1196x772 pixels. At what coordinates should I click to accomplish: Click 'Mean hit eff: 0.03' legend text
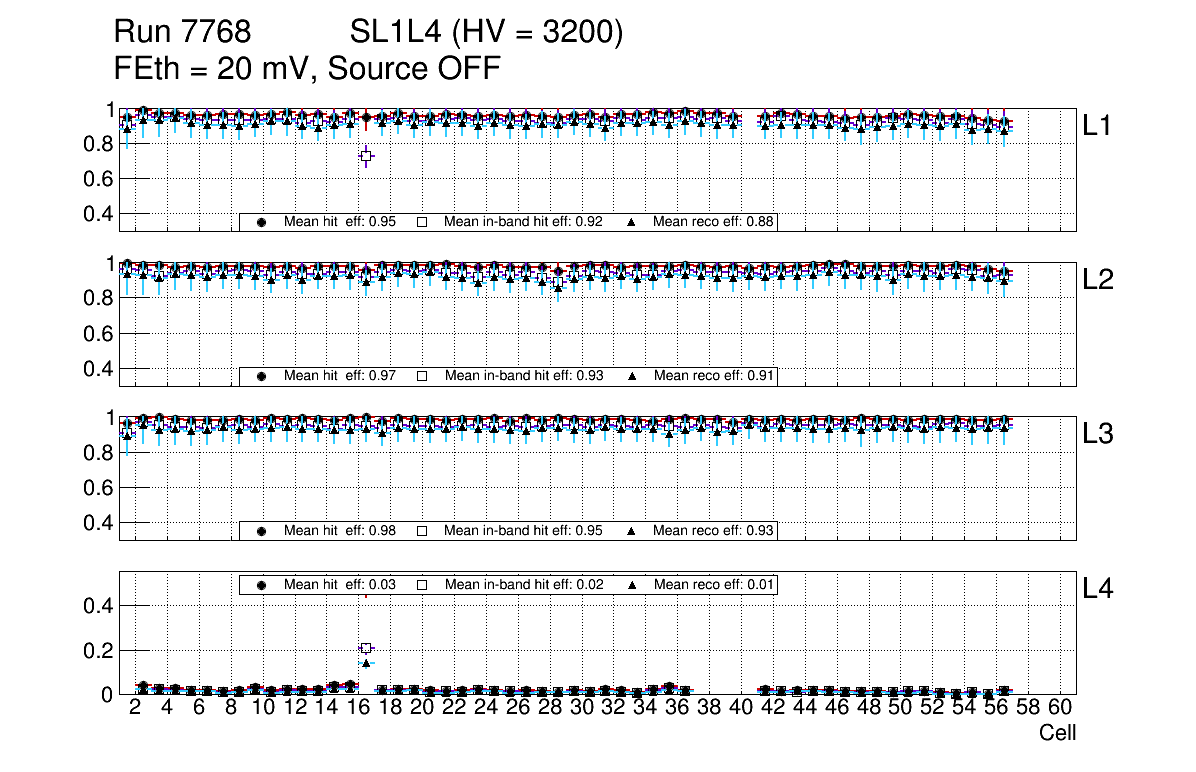340,585
